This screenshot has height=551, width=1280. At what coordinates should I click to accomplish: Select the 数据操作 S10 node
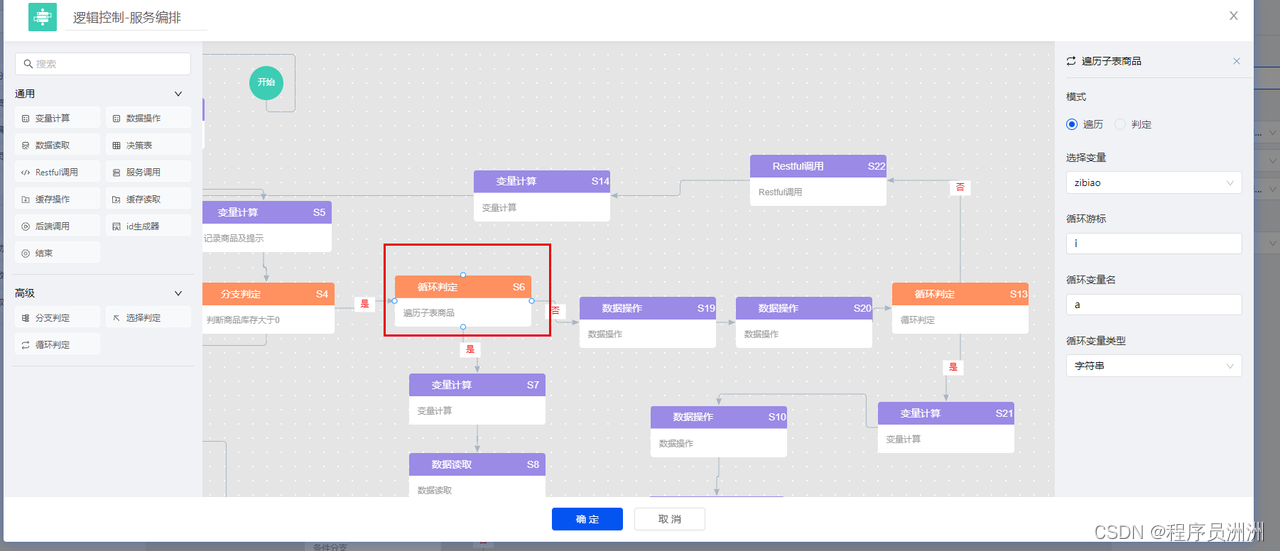coord(719,431)
